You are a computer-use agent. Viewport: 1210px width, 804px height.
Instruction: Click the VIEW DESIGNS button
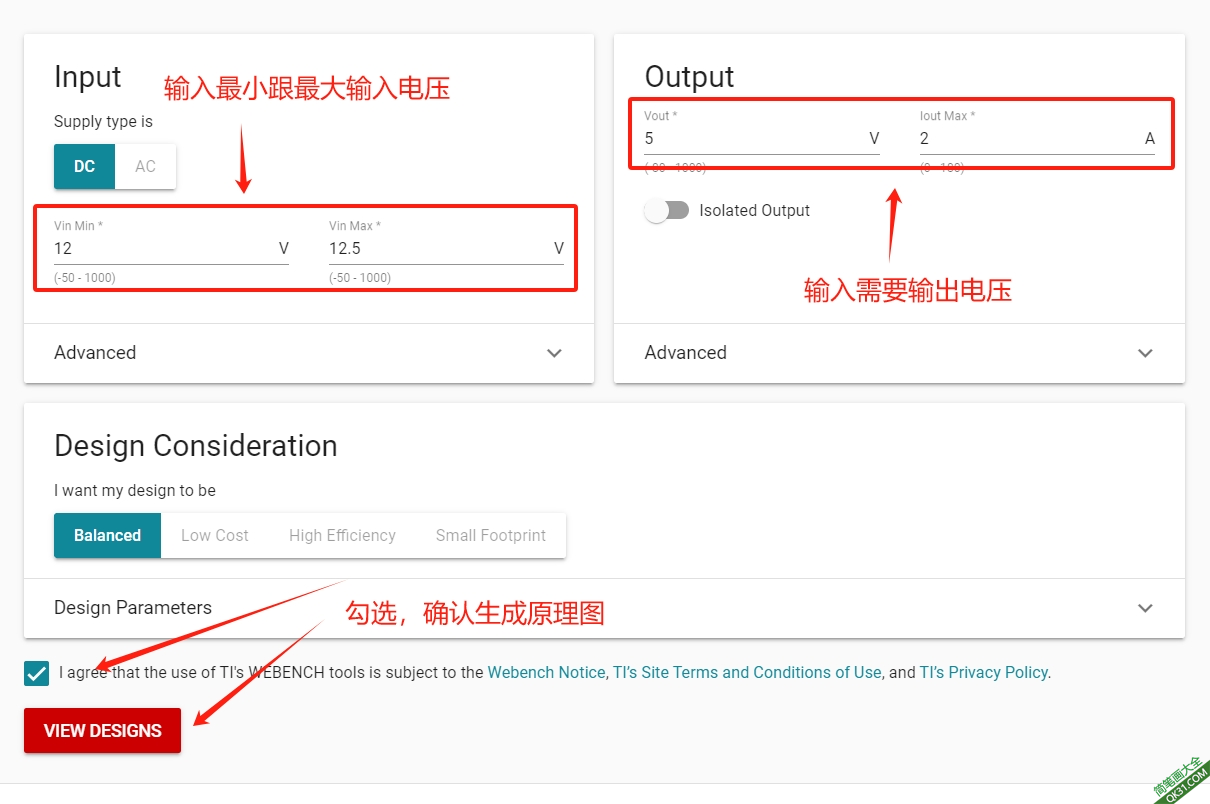[x=103, y=731]
